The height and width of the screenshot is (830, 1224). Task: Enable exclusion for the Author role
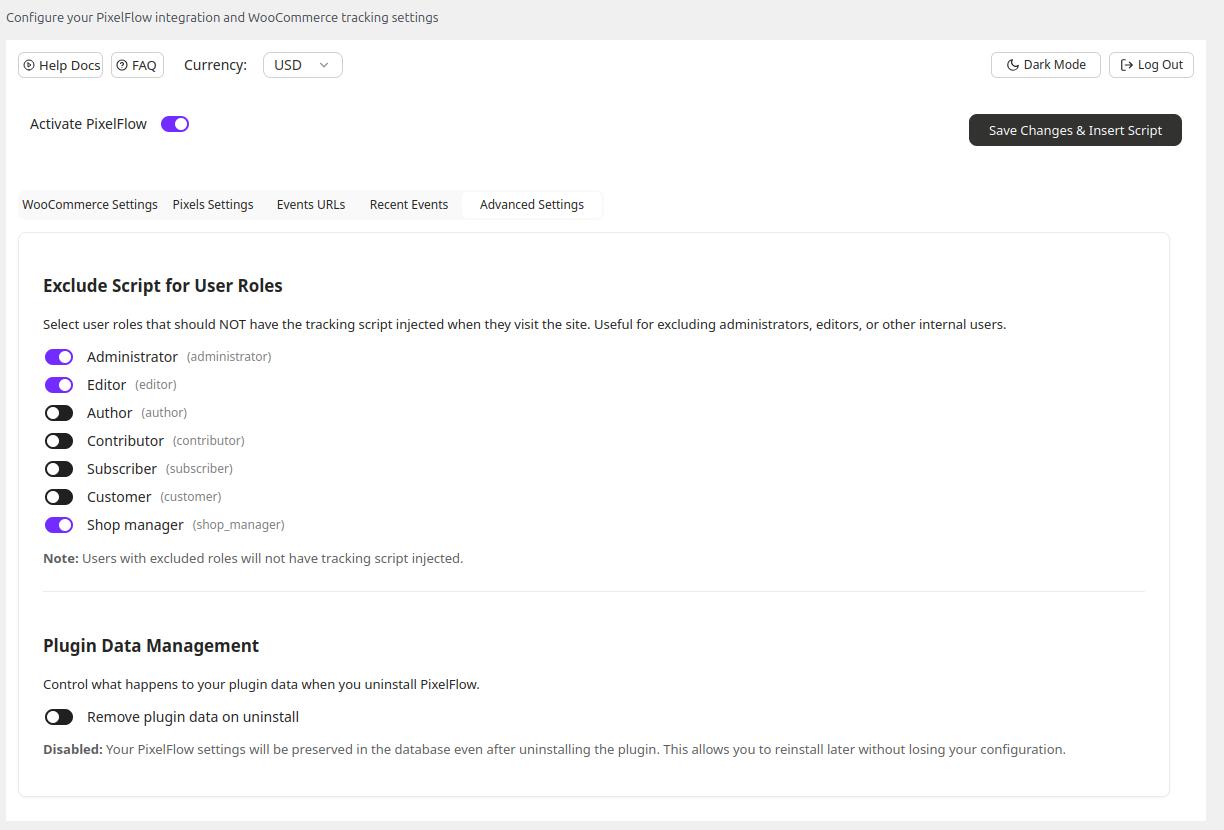[59, 413]
